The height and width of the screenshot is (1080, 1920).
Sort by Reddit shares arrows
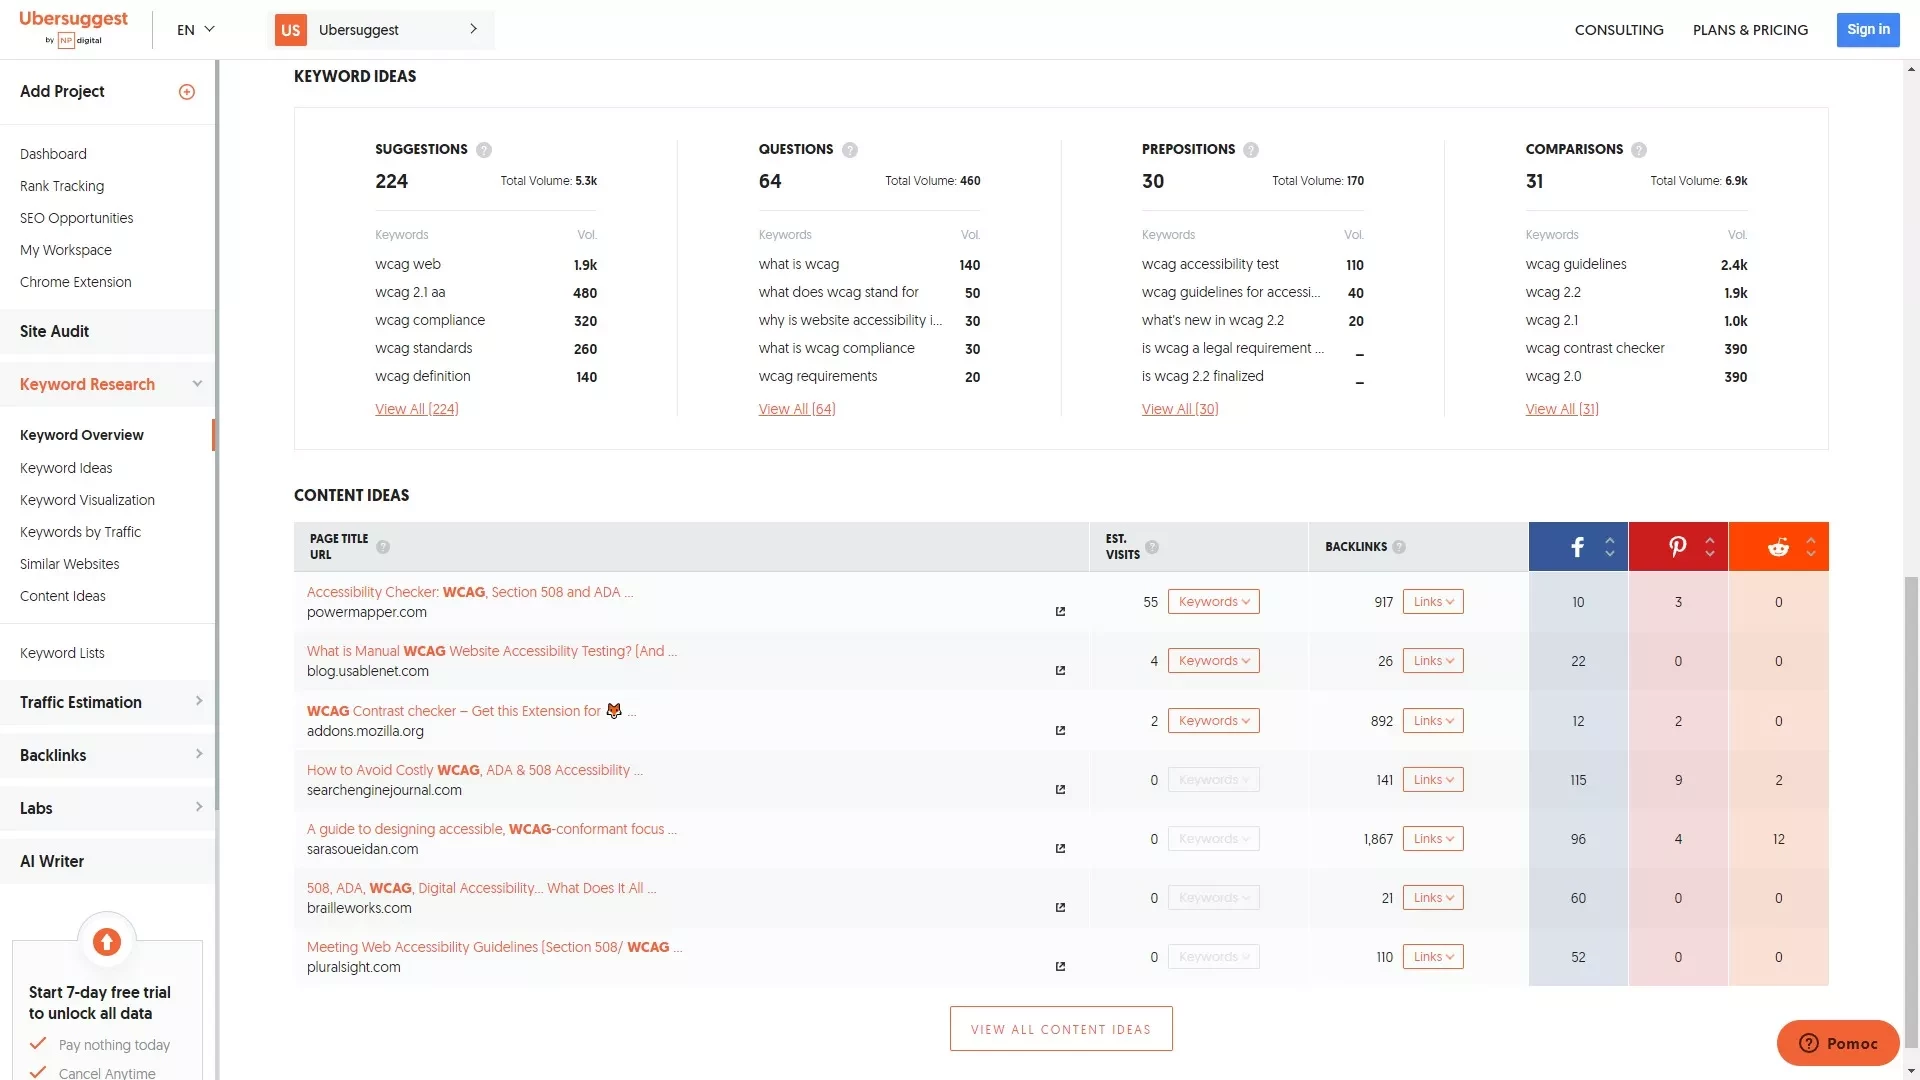1811,547
